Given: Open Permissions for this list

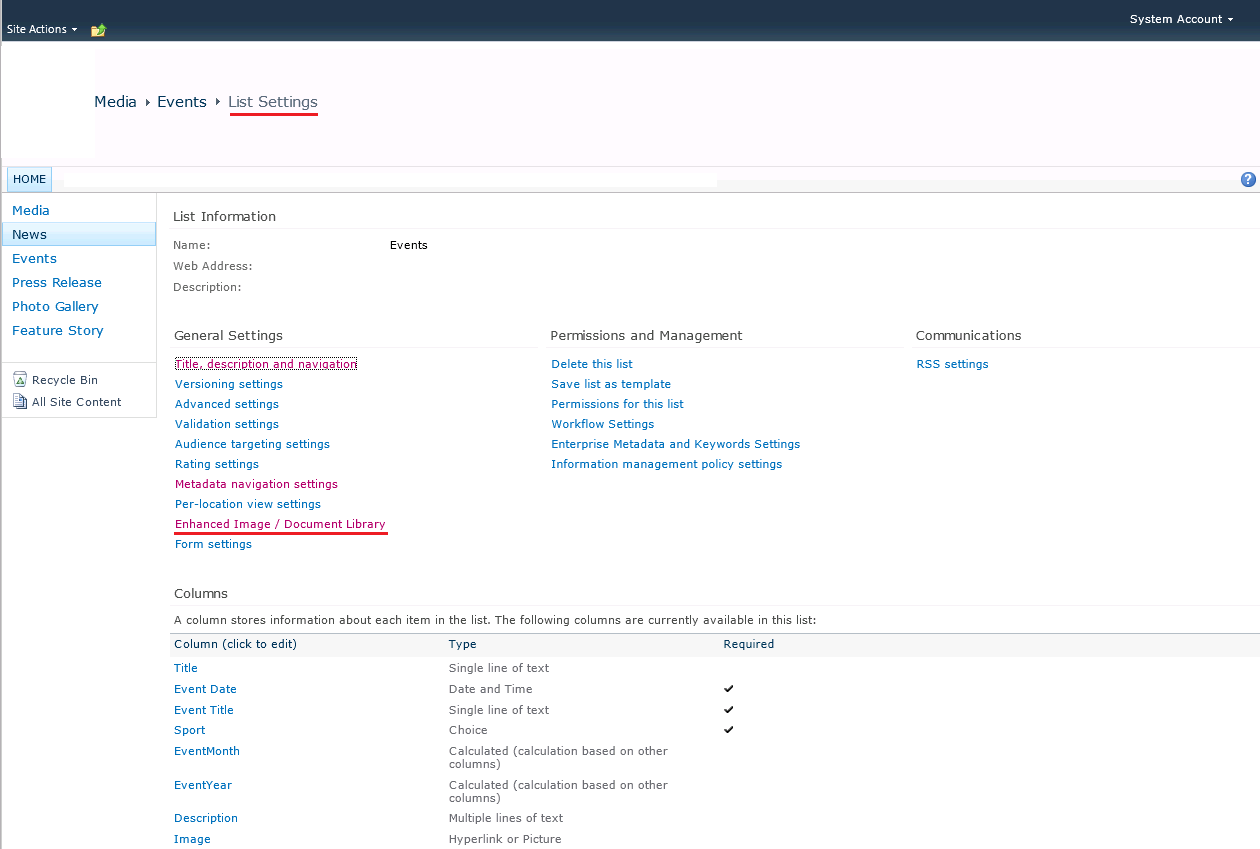Looking at the screenshot, I should pos(617,404).
